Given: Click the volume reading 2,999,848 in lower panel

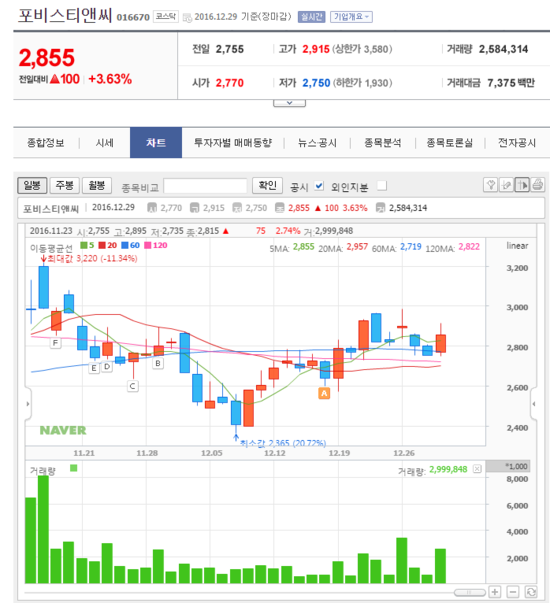Looking at the screenshot, I should 448,469.
